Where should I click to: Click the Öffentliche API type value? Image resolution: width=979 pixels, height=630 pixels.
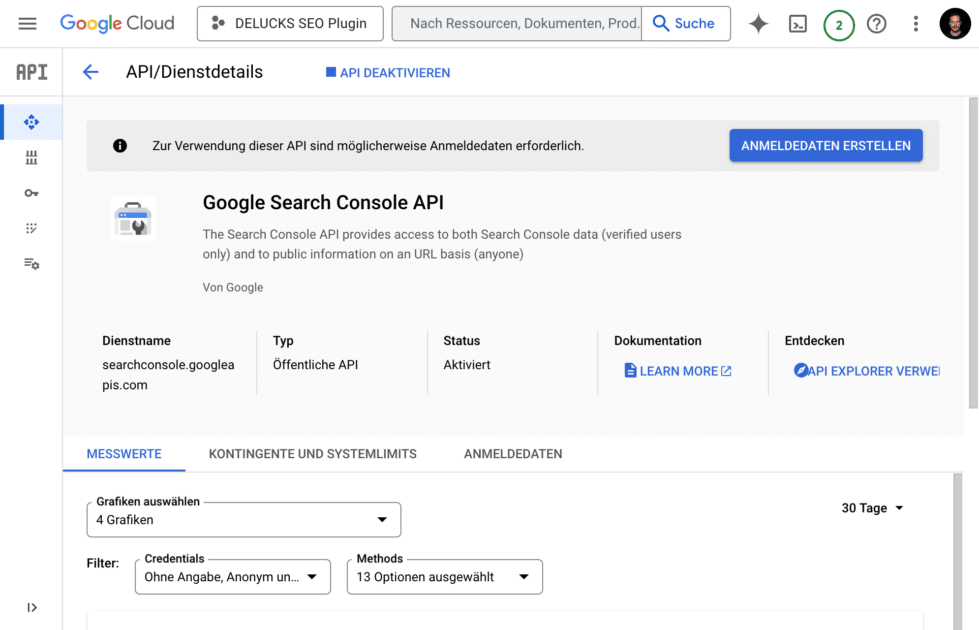315,365
